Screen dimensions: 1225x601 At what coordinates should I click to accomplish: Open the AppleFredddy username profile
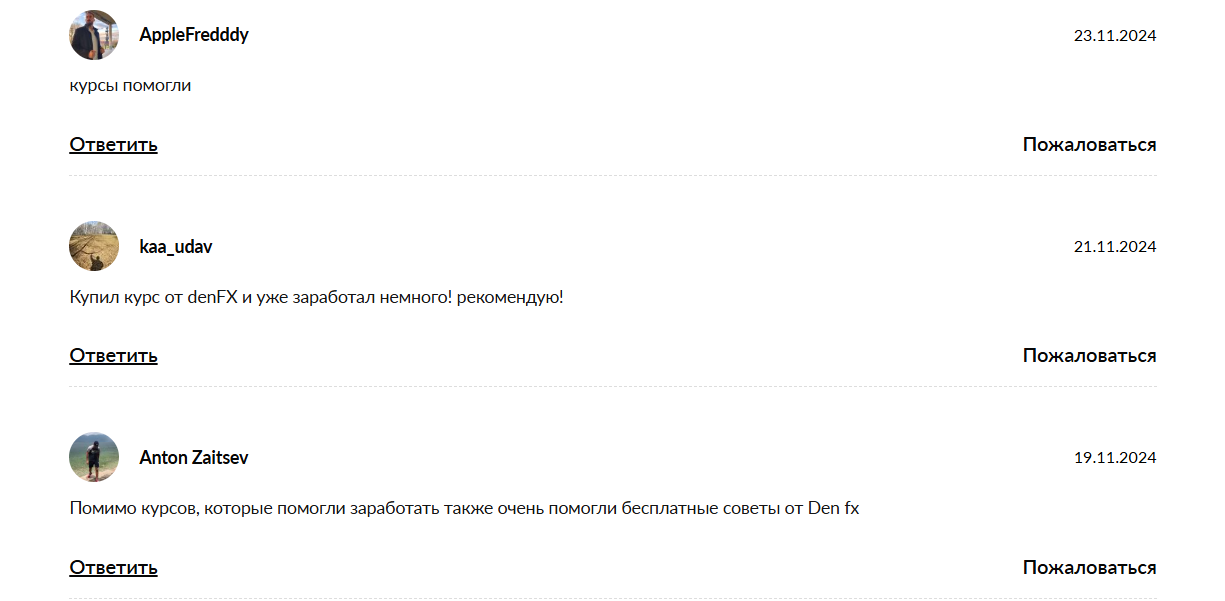(x=194, y=35)
